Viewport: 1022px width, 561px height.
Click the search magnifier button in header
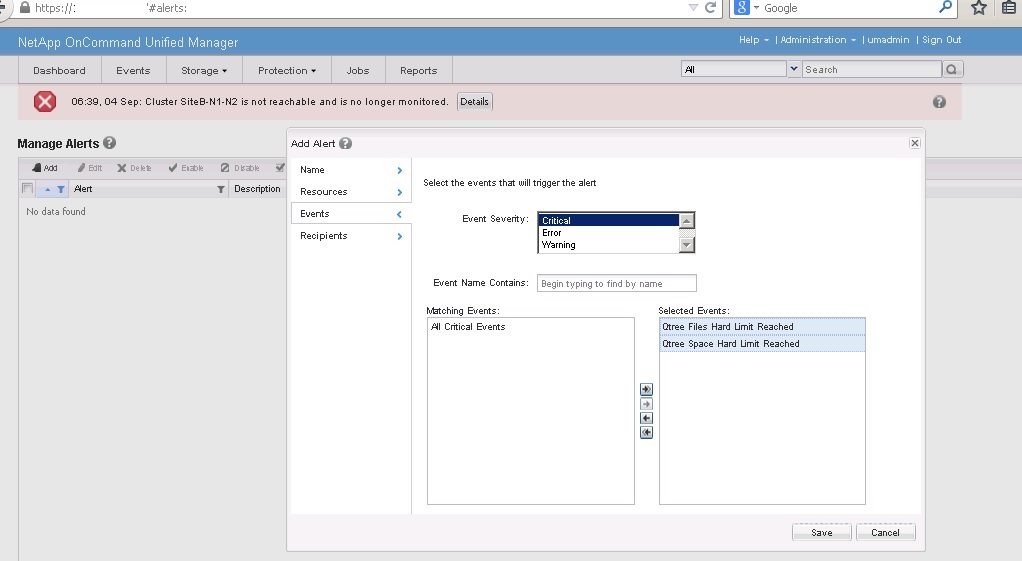(x=952, y=69)
